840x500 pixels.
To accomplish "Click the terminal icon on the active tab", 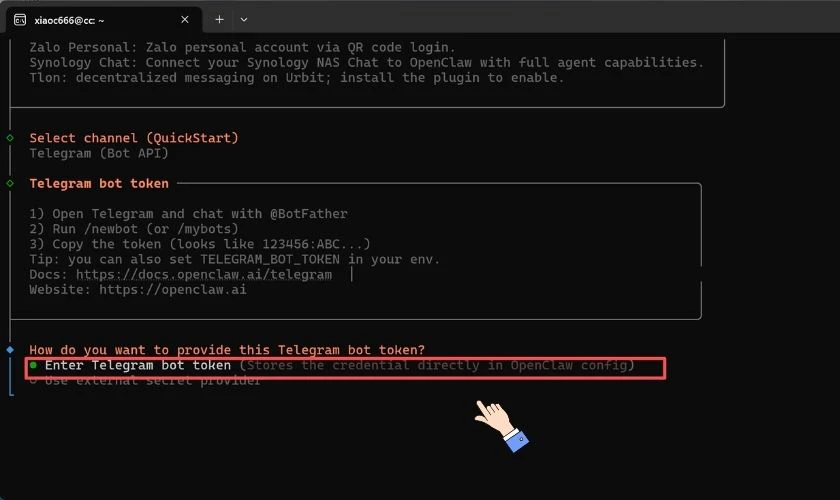I will 20,19.
